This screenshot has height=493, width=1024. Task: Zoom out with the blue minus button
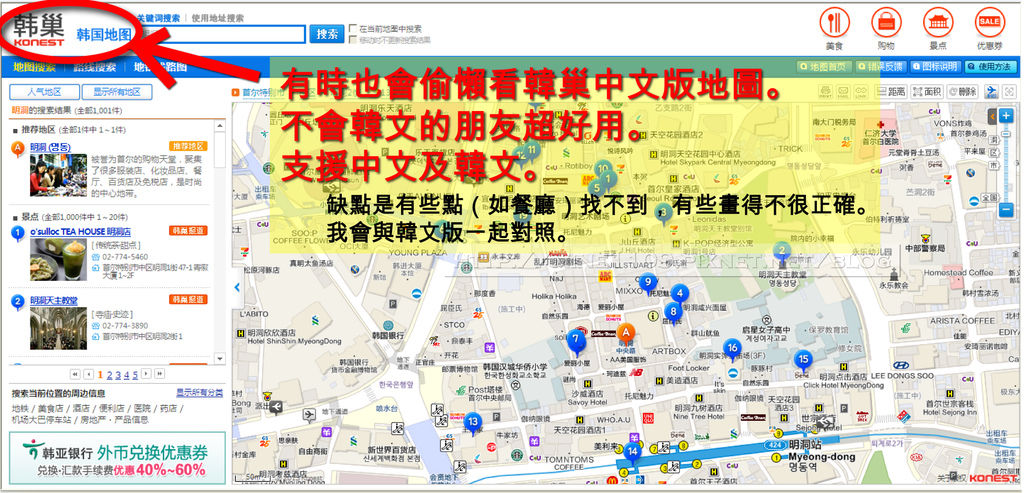point(1006,210)
